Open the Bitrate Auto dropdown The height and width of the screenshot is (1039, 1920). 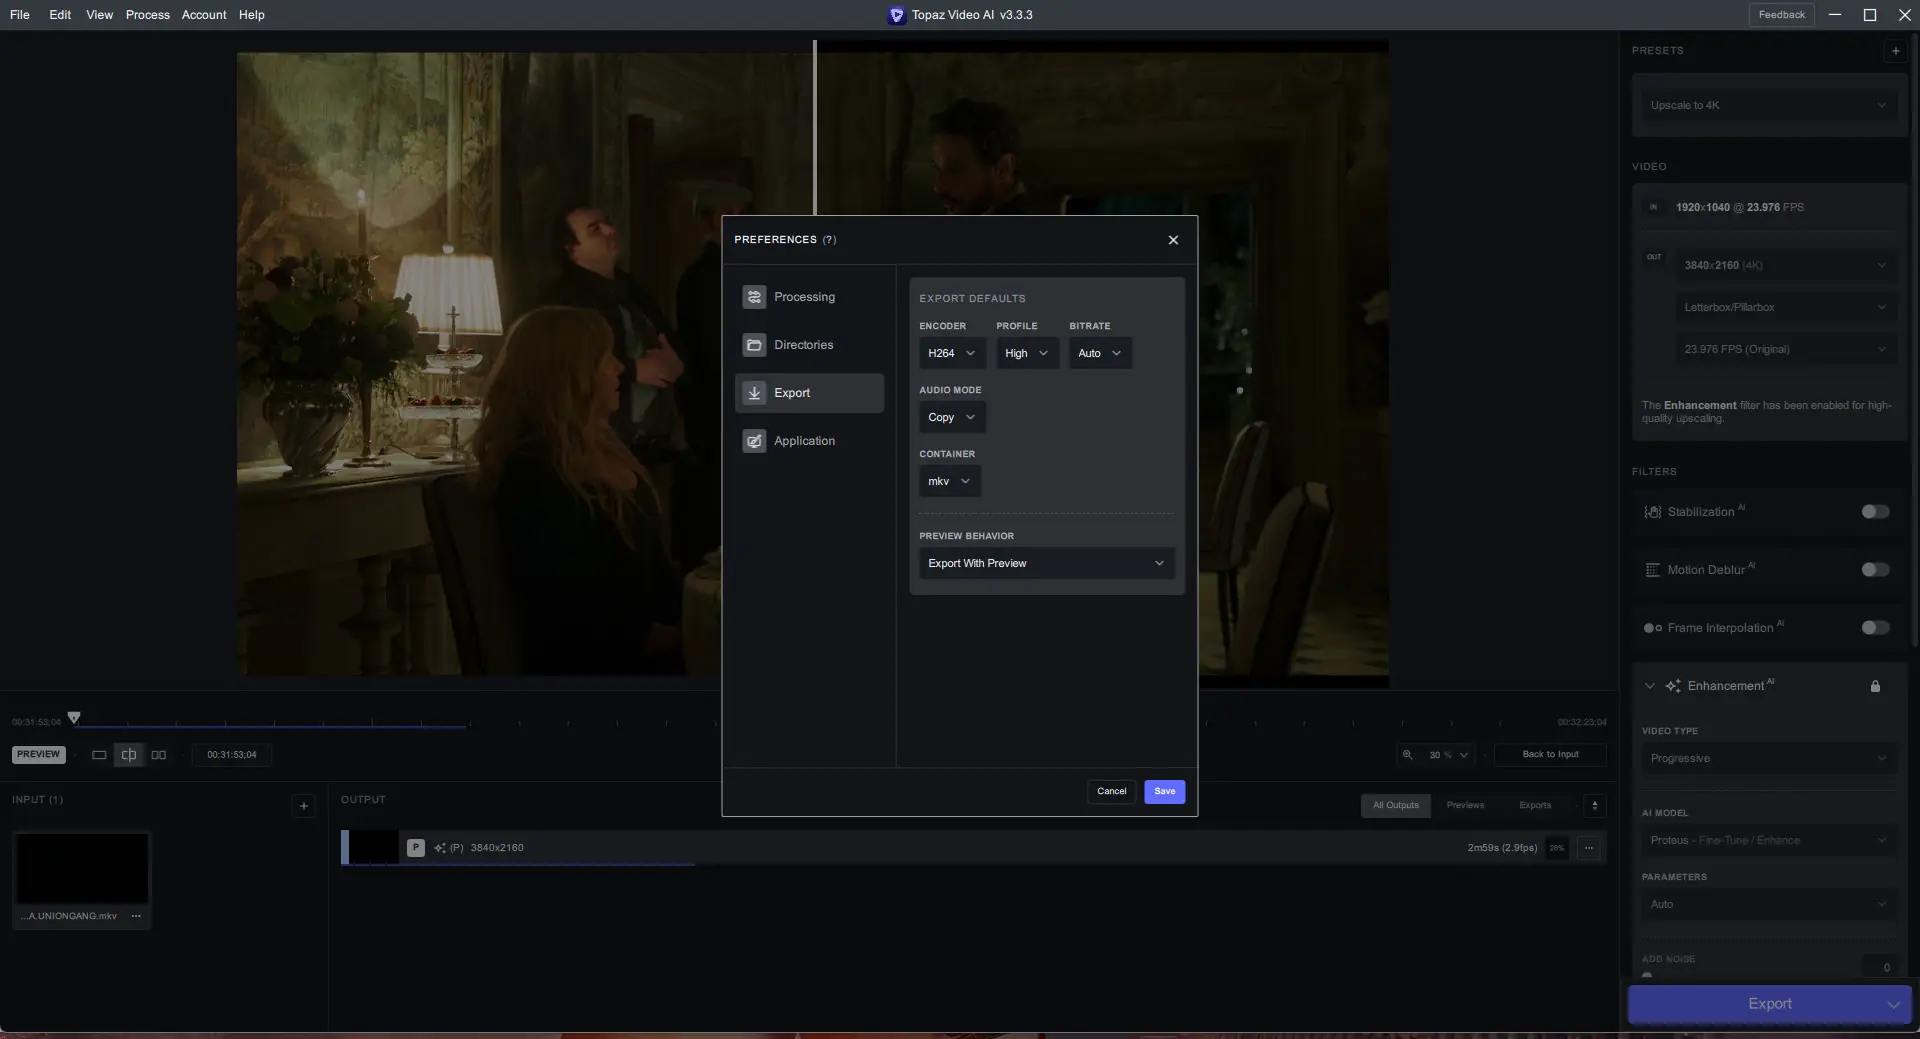[1100, 353]
